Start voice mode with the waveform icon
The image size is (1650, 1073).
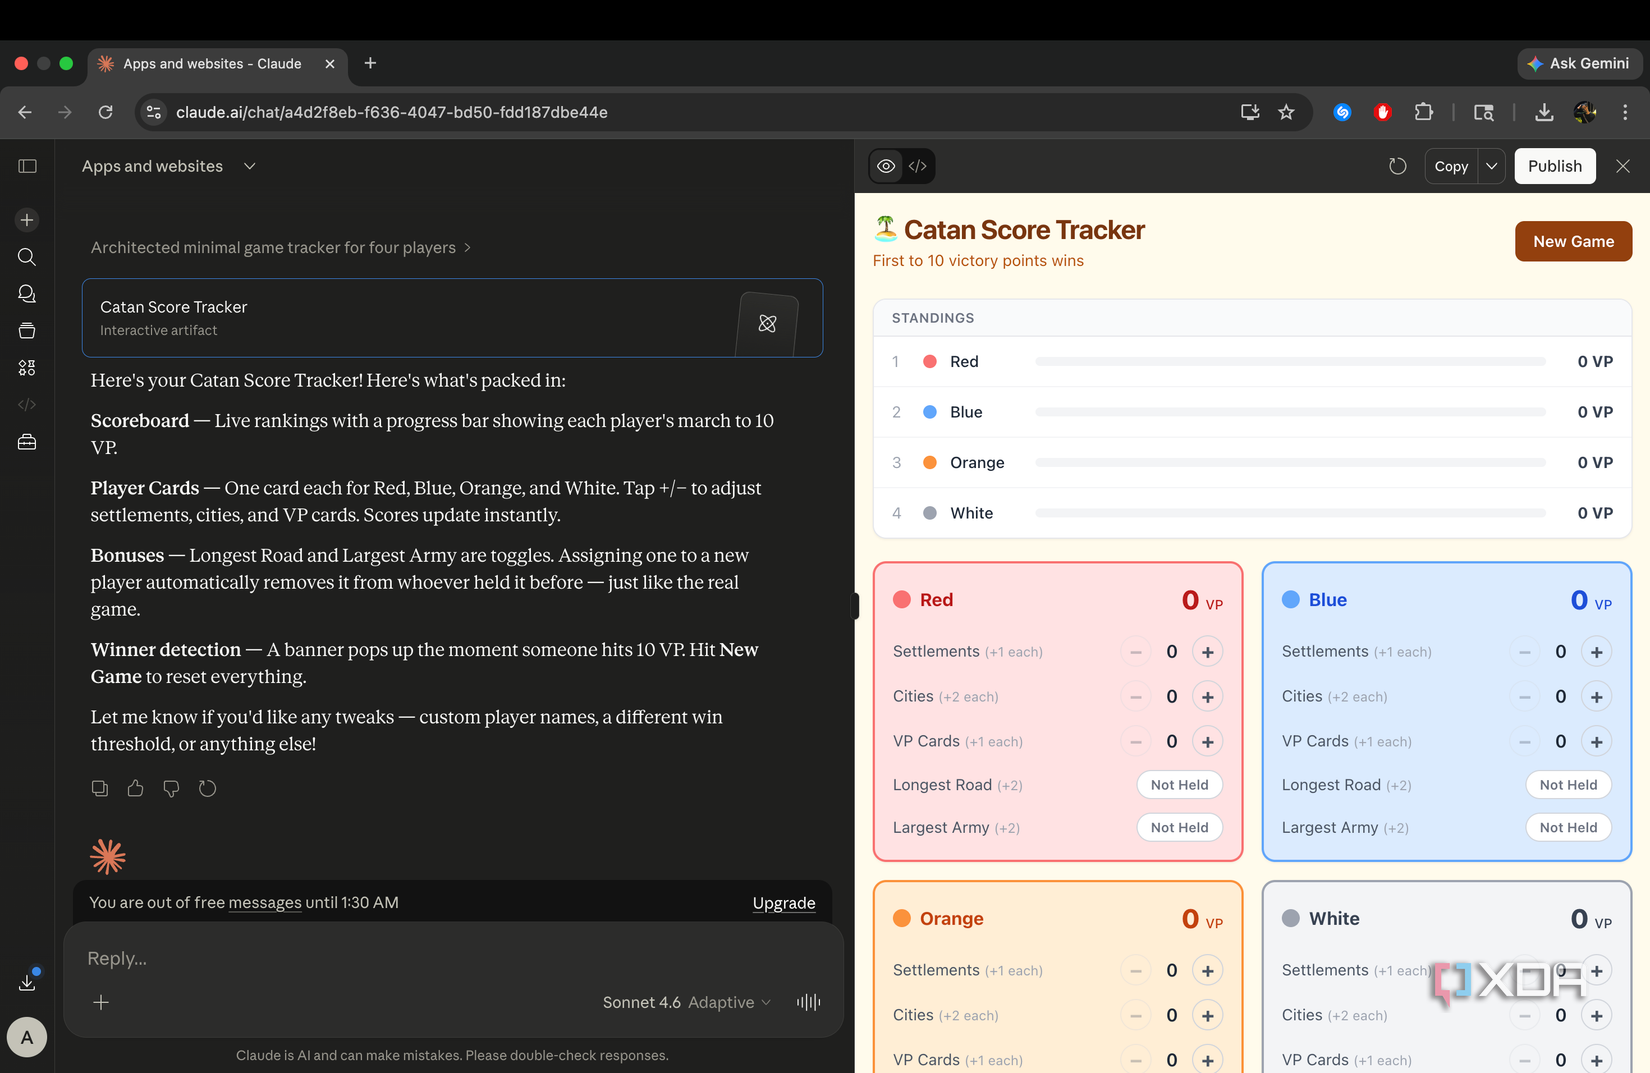click(x=809, y=1002)
